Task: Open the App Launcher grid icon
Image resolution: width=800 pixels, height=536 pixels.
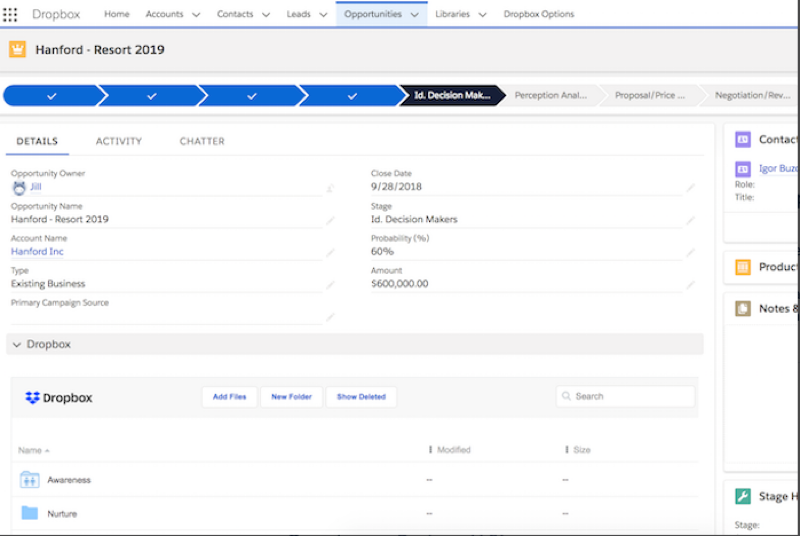Action: pyautogui.click(x=11, y=14)
